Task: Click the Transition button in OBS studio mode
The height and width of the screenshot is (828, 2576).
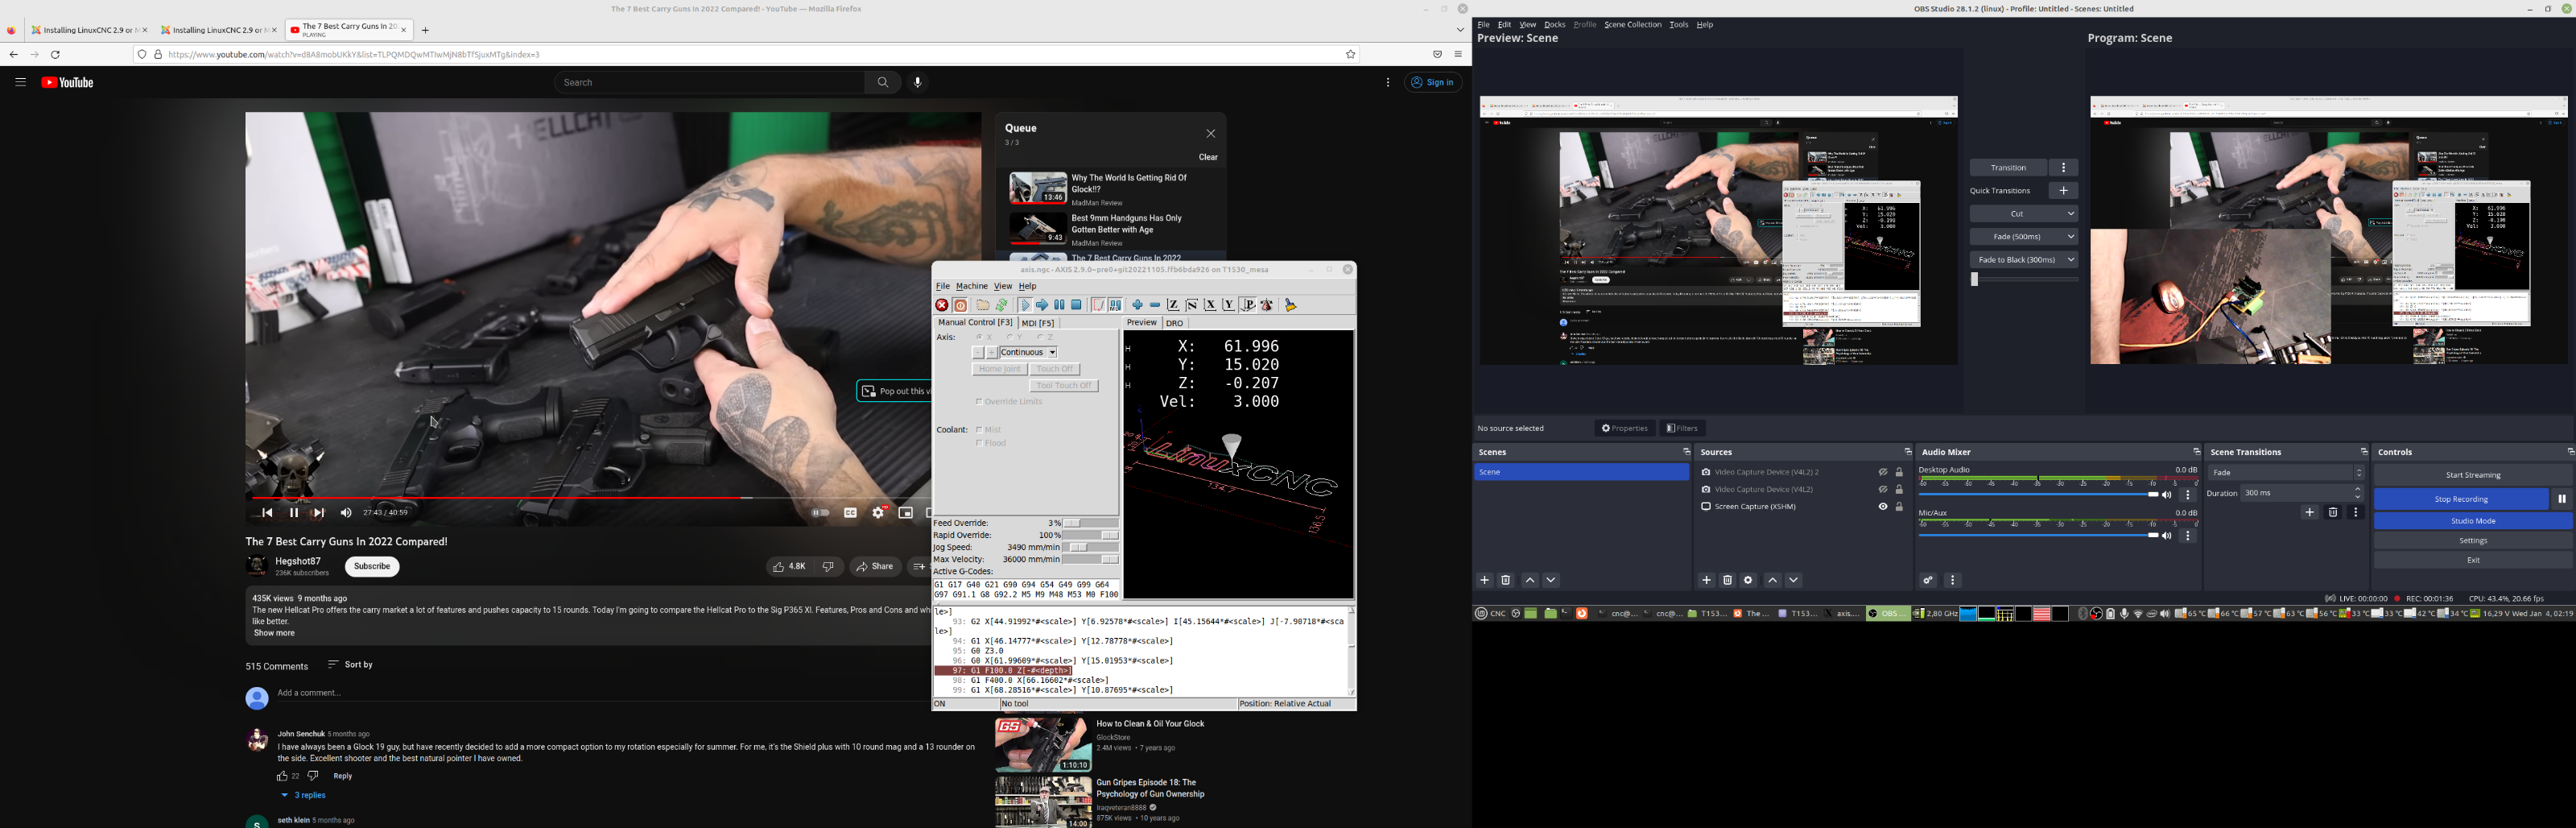Action: point(2008,168)
